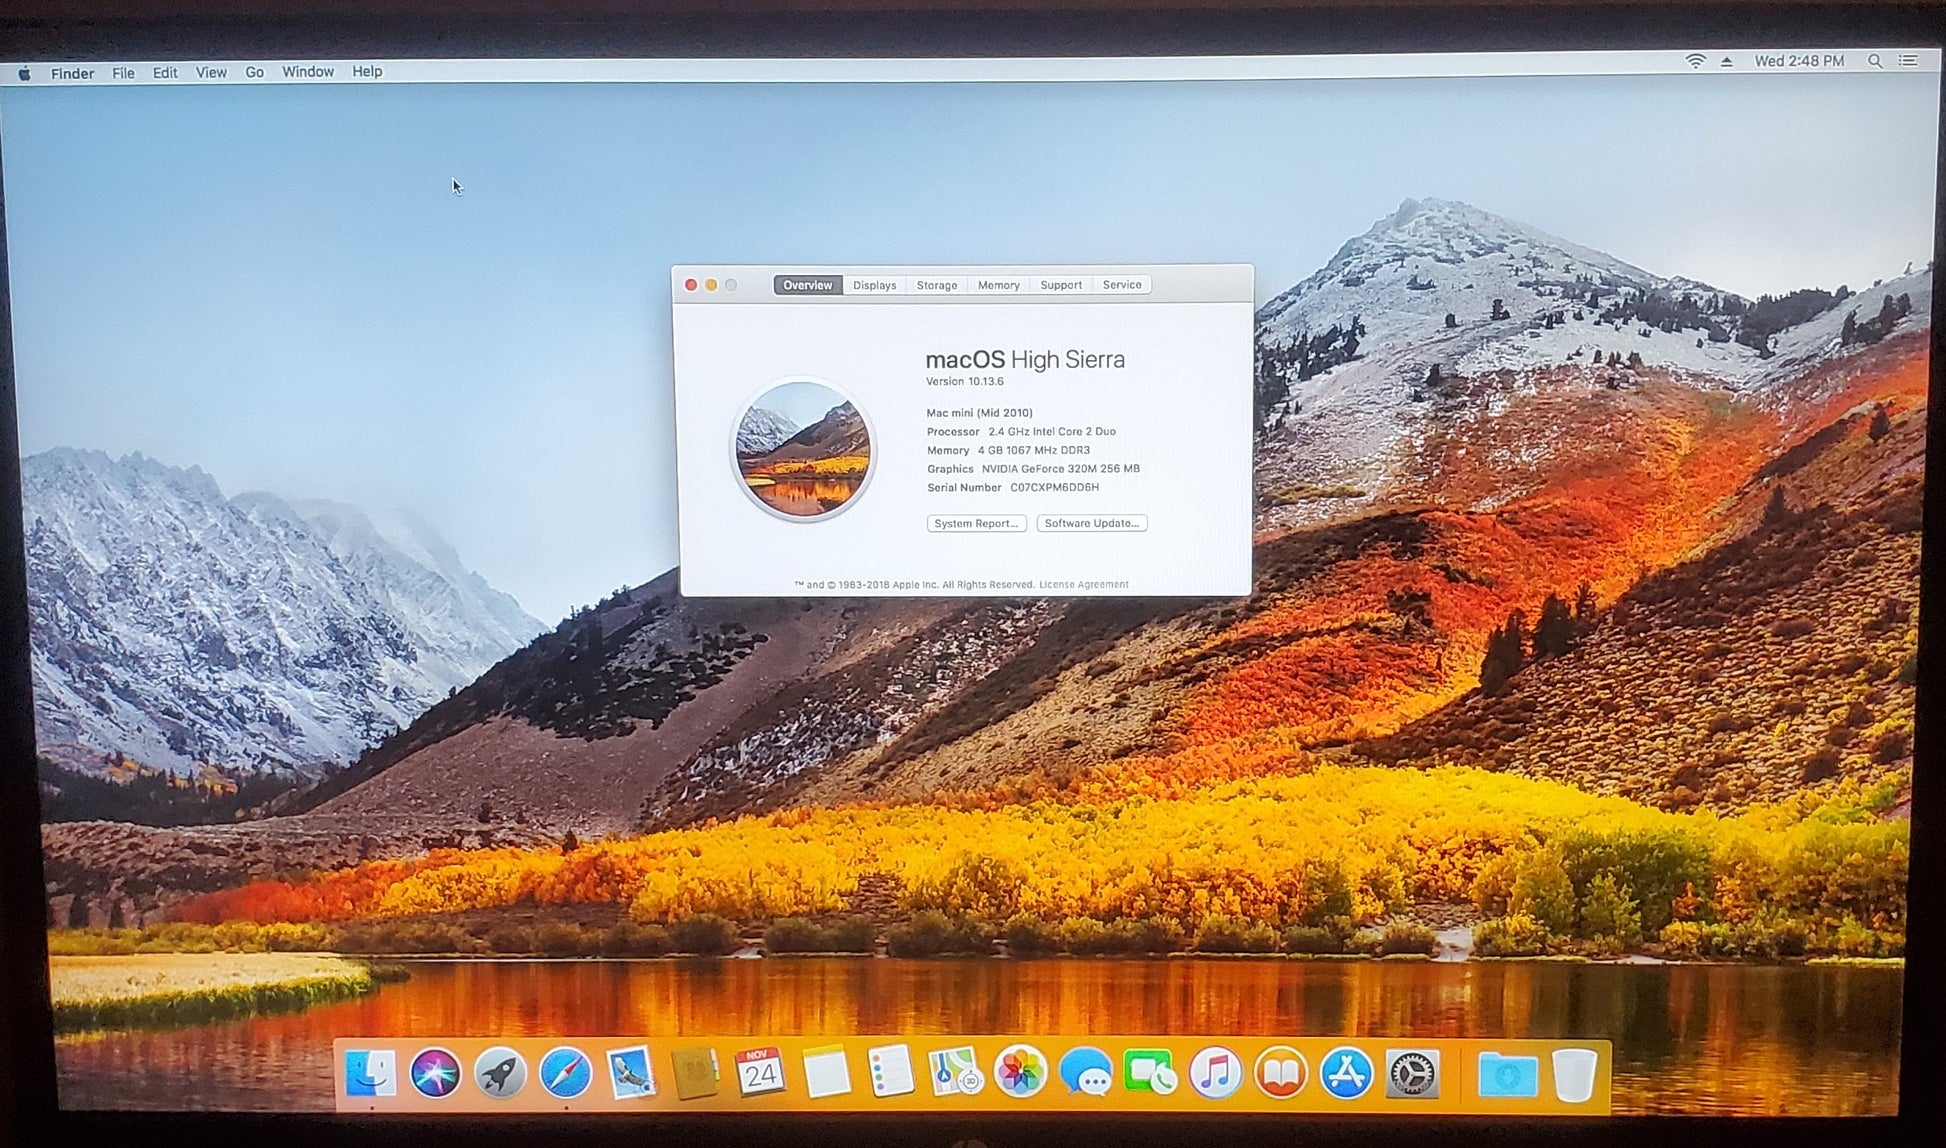This screenshot has width=1946, height=1148.
Task: Open the Downloads folder stack
Action: (1507, 1075)
